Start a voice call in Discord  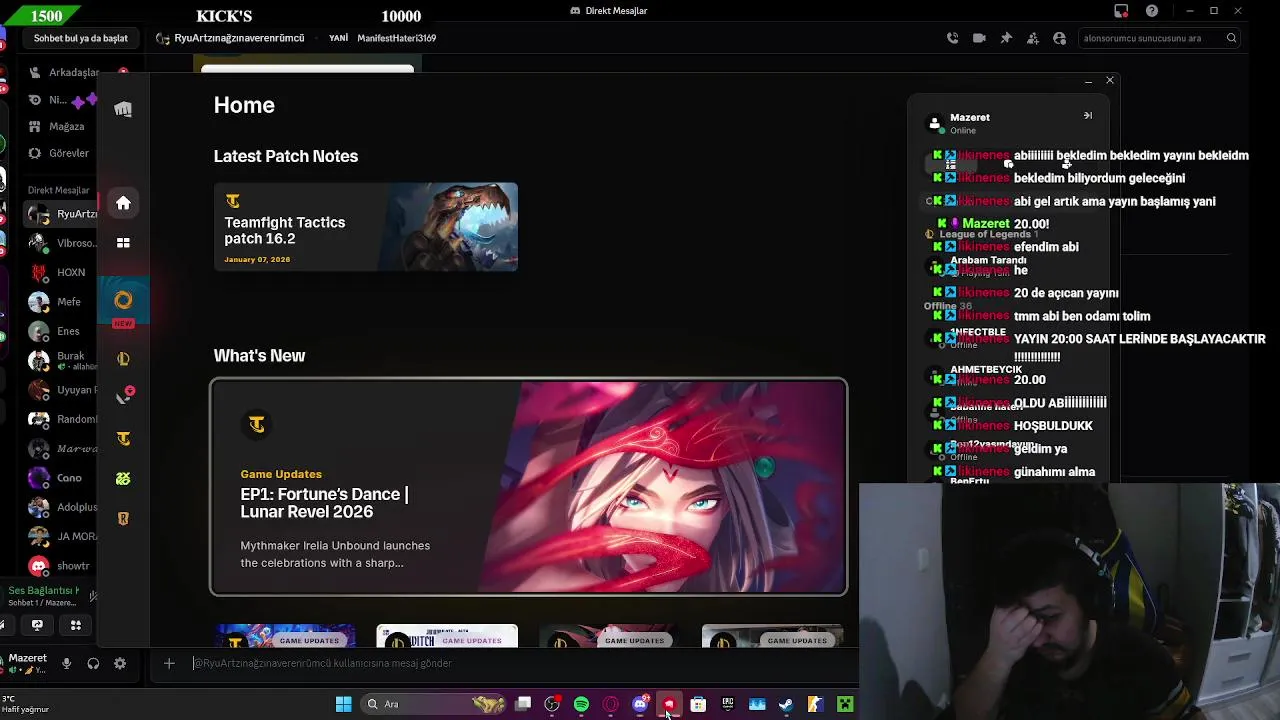coord(953,38)
